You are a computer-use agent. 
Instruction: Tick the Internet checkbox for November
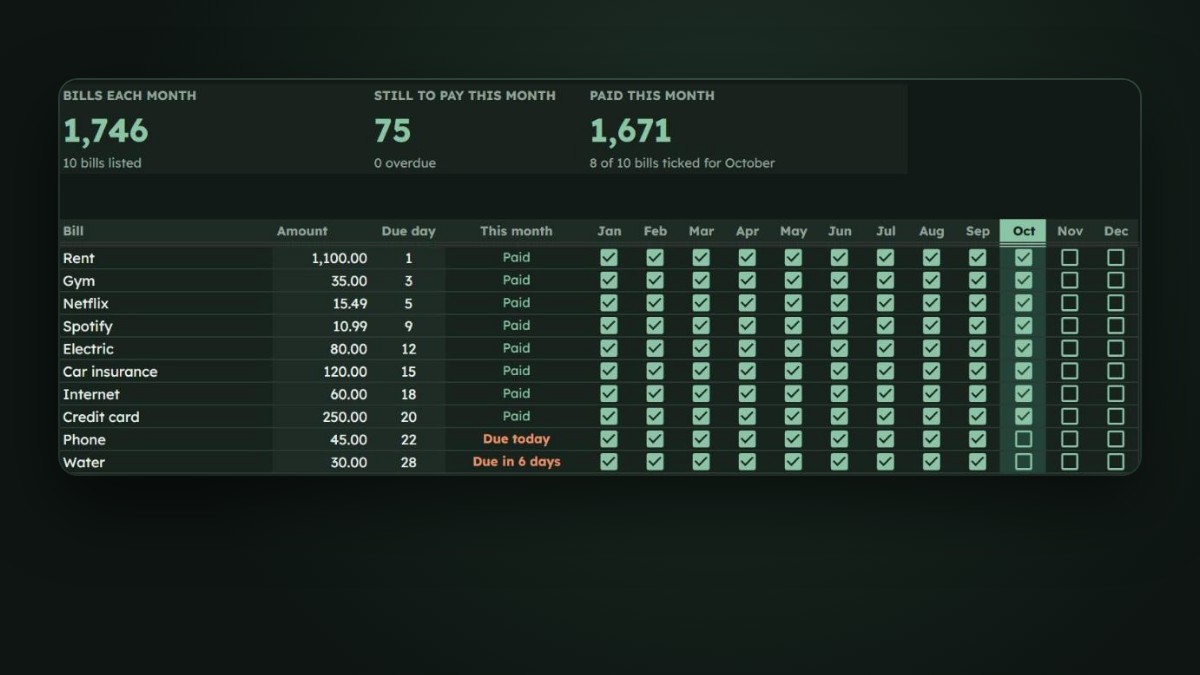pyautogui.click(x=1069, y=394)
